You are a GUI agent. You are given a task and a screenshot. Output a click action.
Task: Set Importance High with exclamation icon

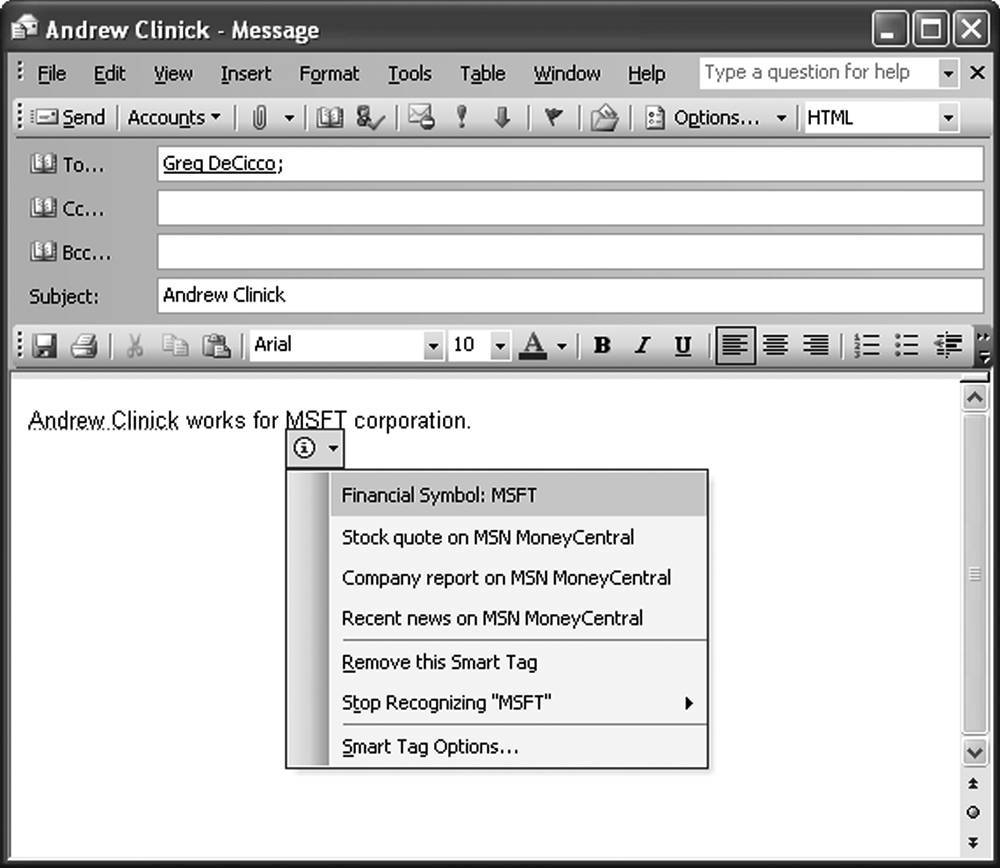[462, 118]
